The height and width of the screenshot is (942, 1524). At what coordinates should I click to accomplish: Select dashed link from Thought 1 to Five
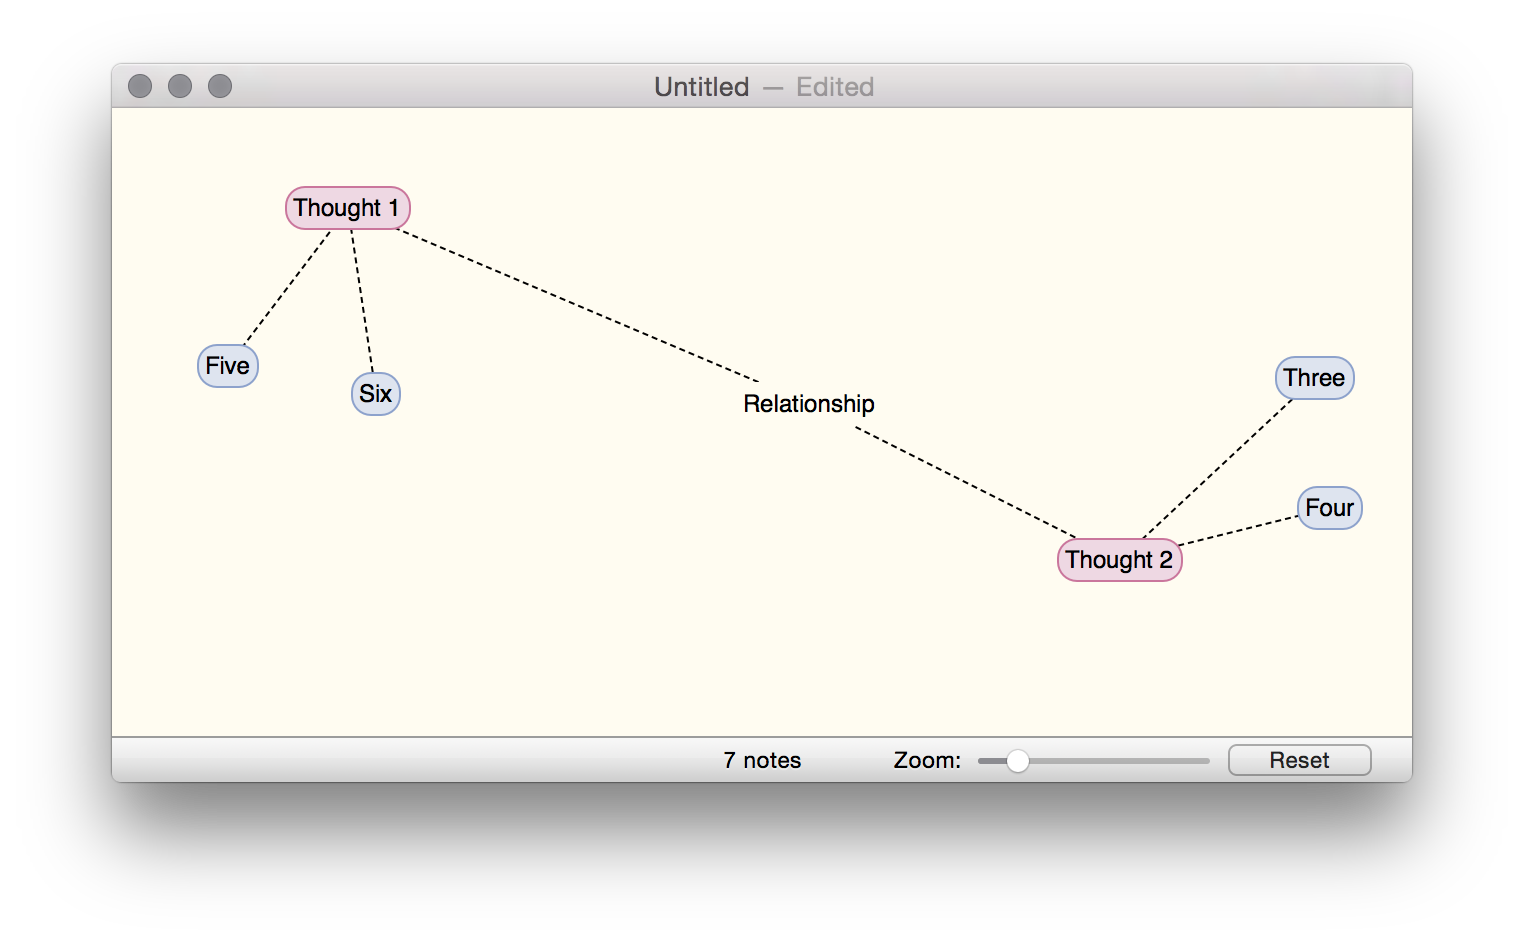coord(288,288)
